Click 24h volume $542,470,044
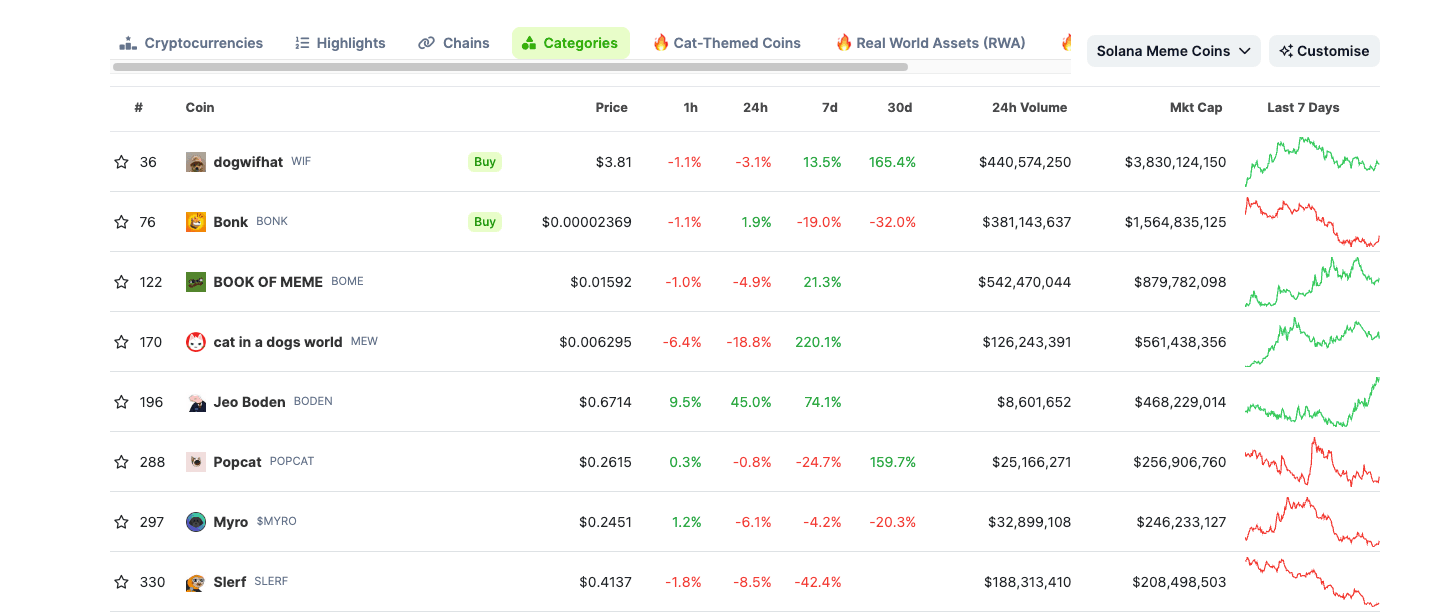This screenshot has width=1442, height=616. 1024,282
